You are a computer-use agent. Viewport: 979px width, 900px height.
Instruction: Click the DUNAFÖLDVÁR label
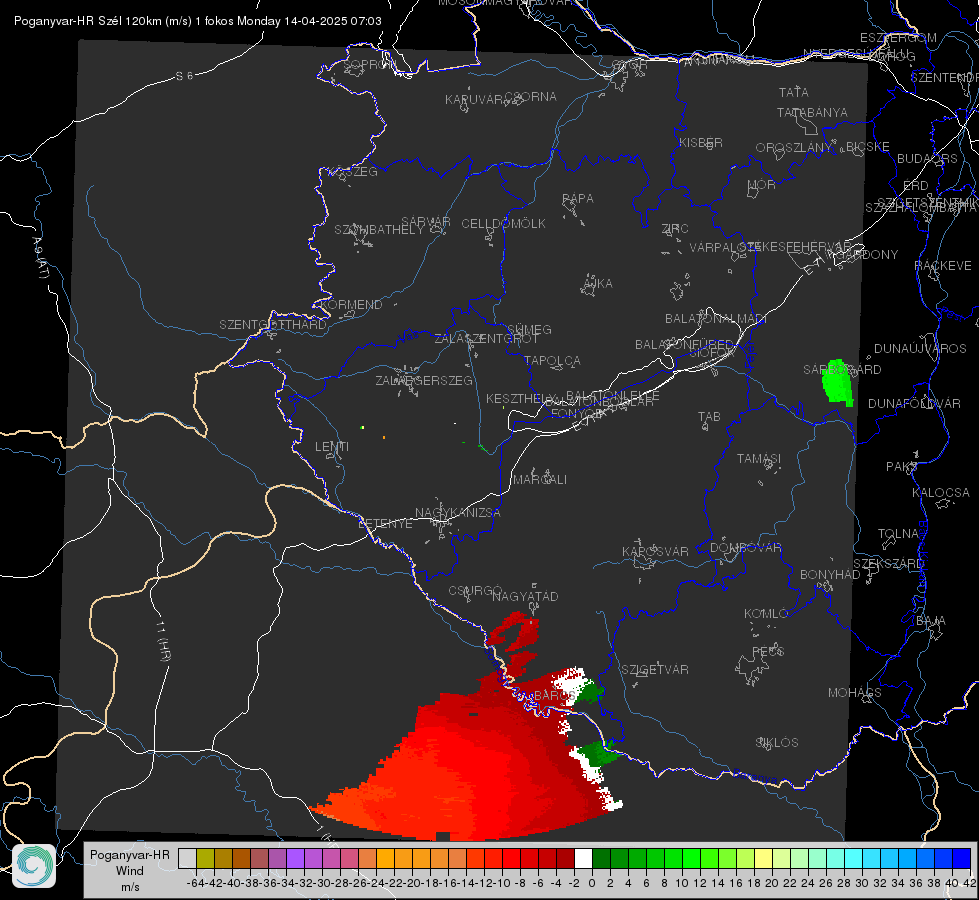pos(914,403)
